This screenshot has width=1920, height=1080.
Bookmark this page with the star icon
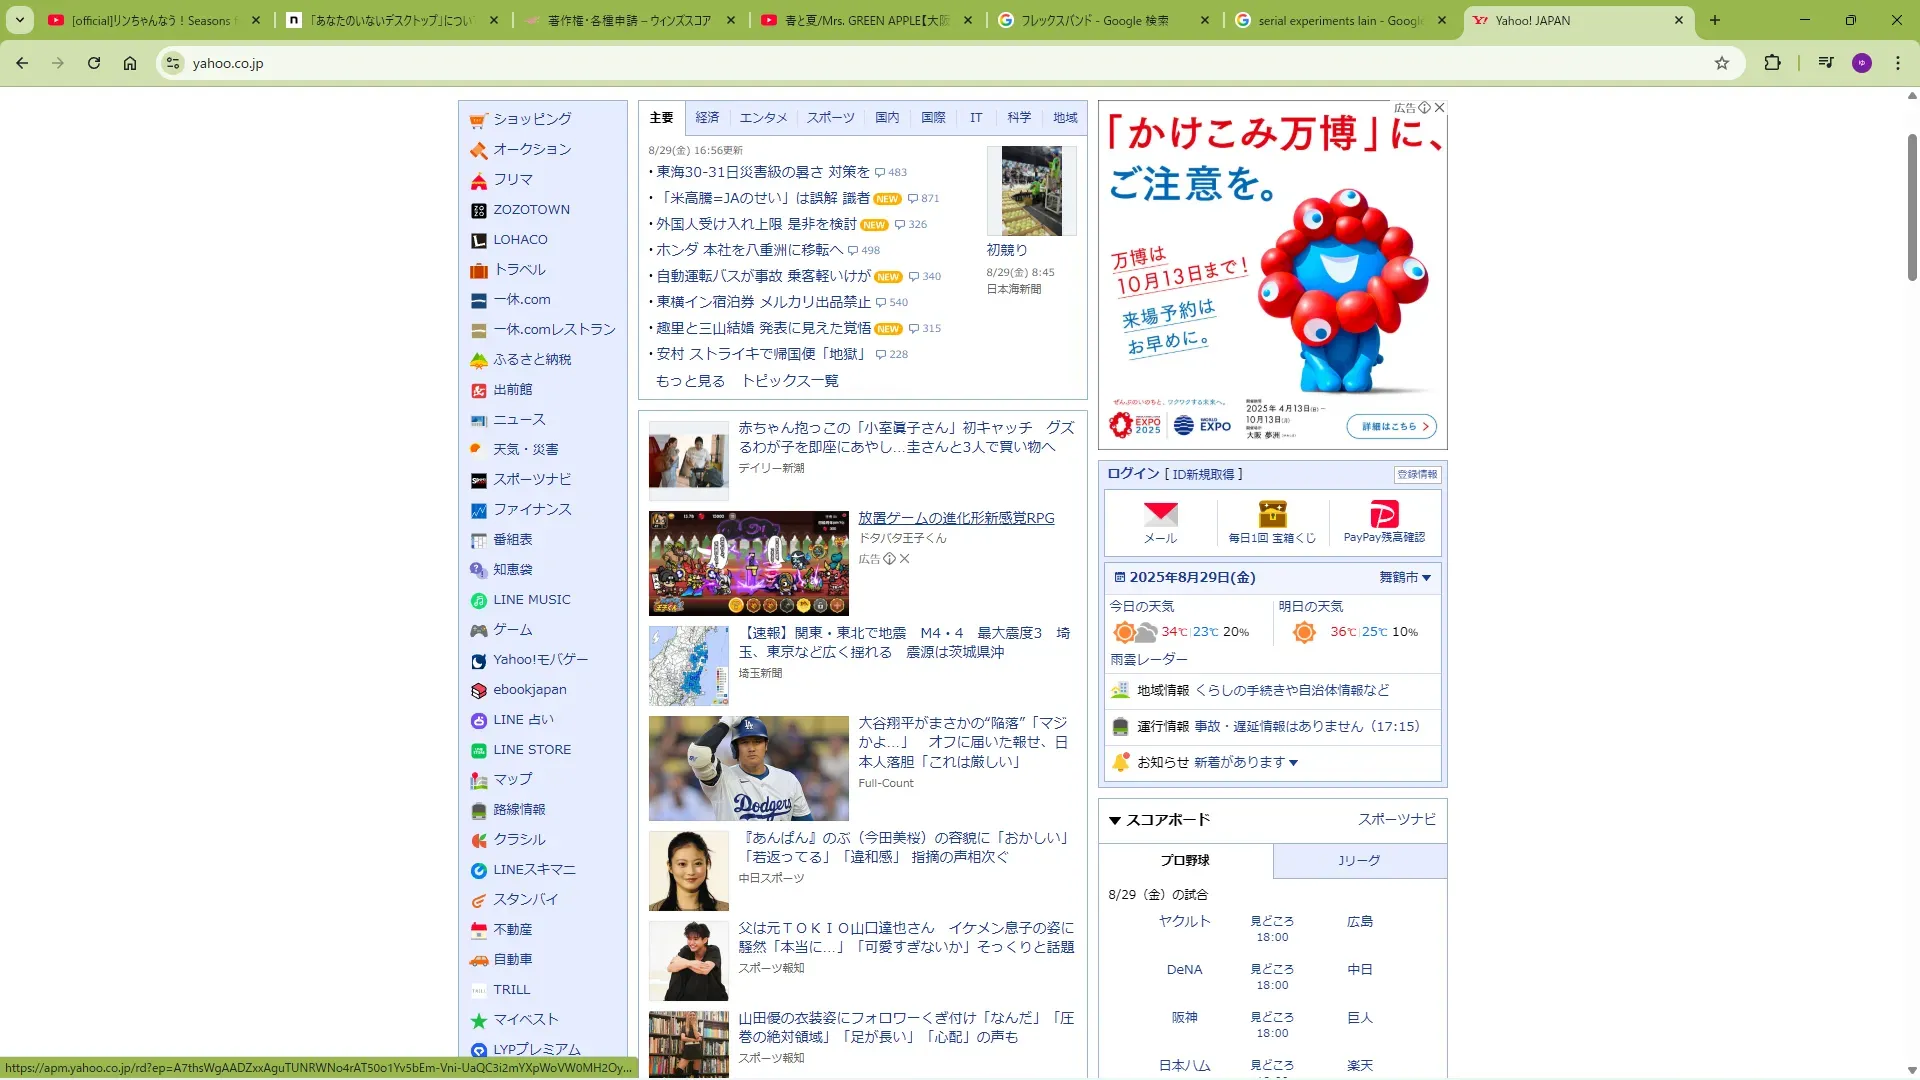click(1721, 63)
